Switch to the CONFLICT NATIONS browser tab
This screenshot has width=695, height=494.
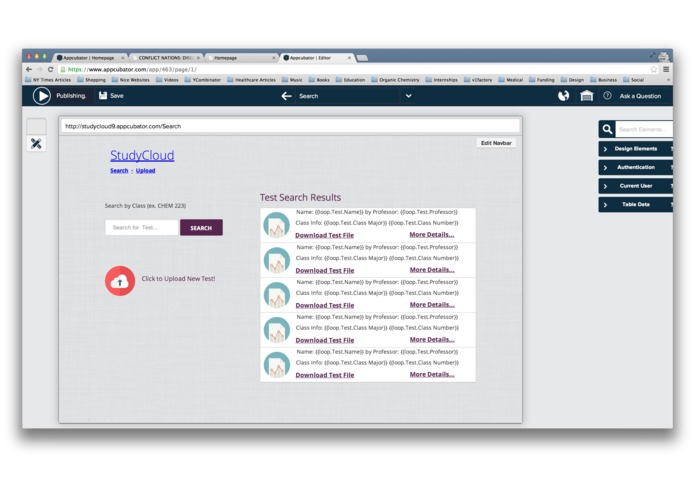[166, 58]
